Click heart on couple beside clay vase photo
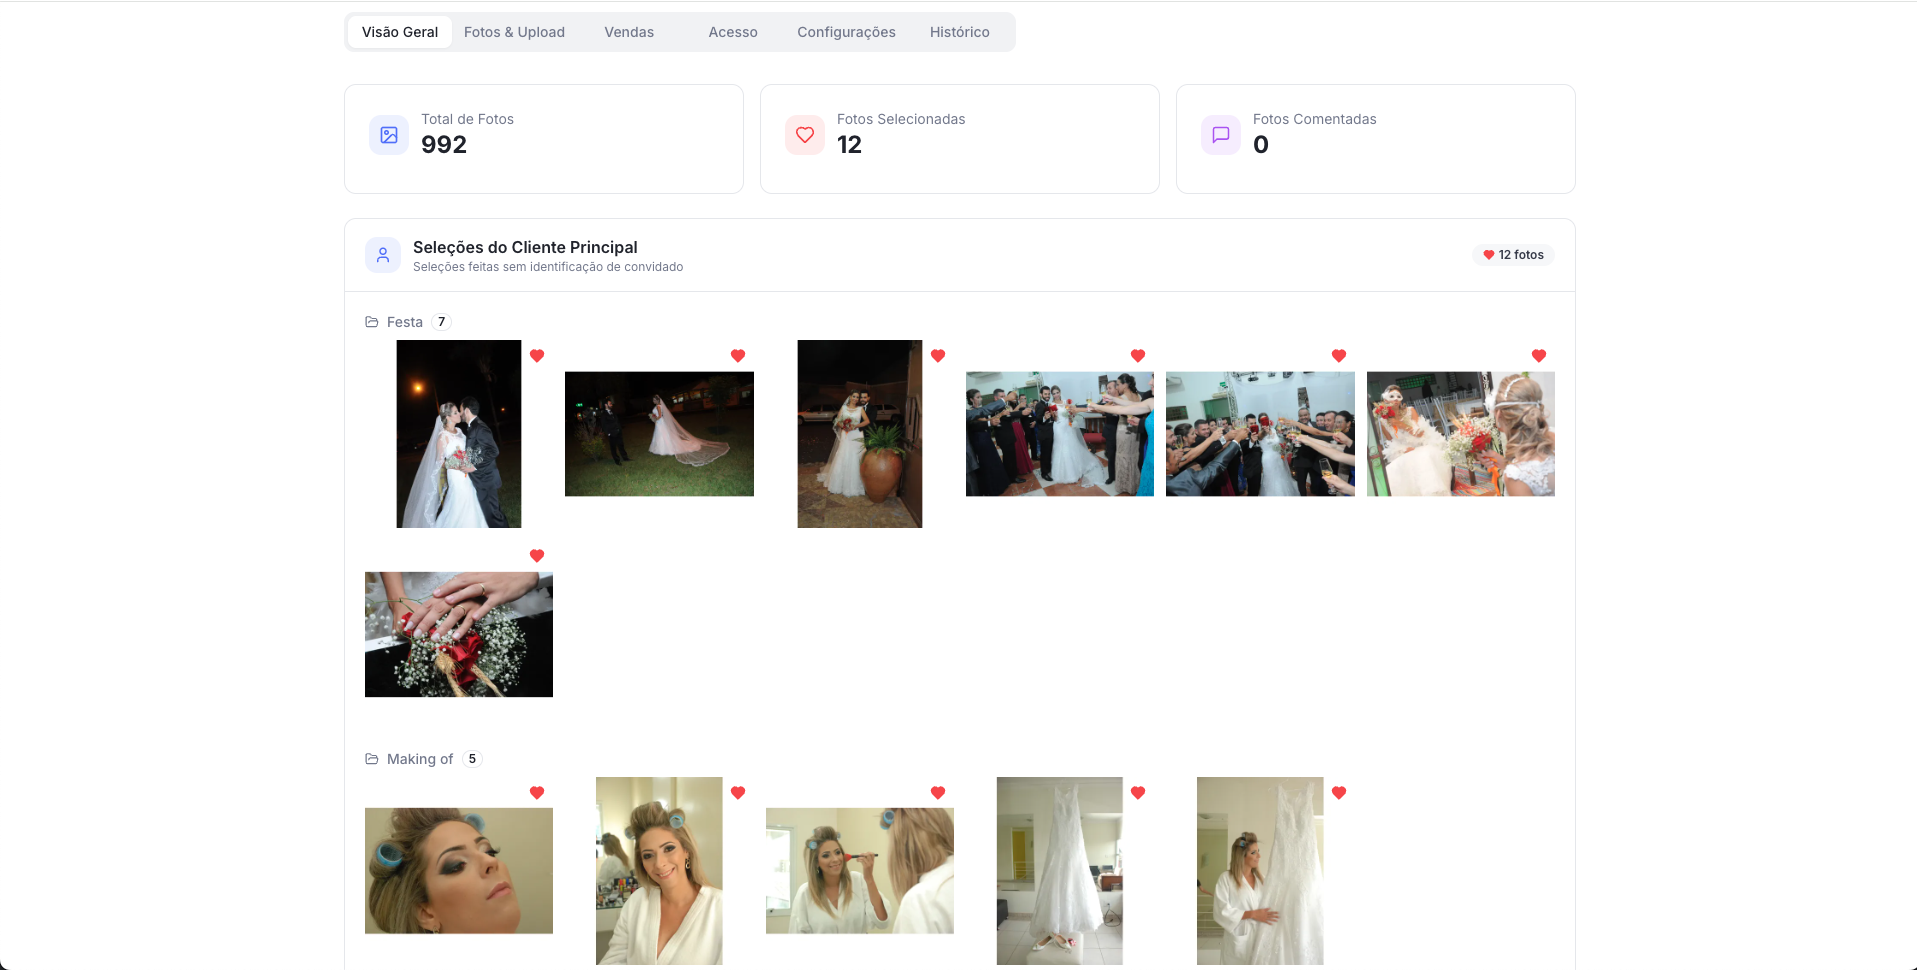 coord(938,356)
